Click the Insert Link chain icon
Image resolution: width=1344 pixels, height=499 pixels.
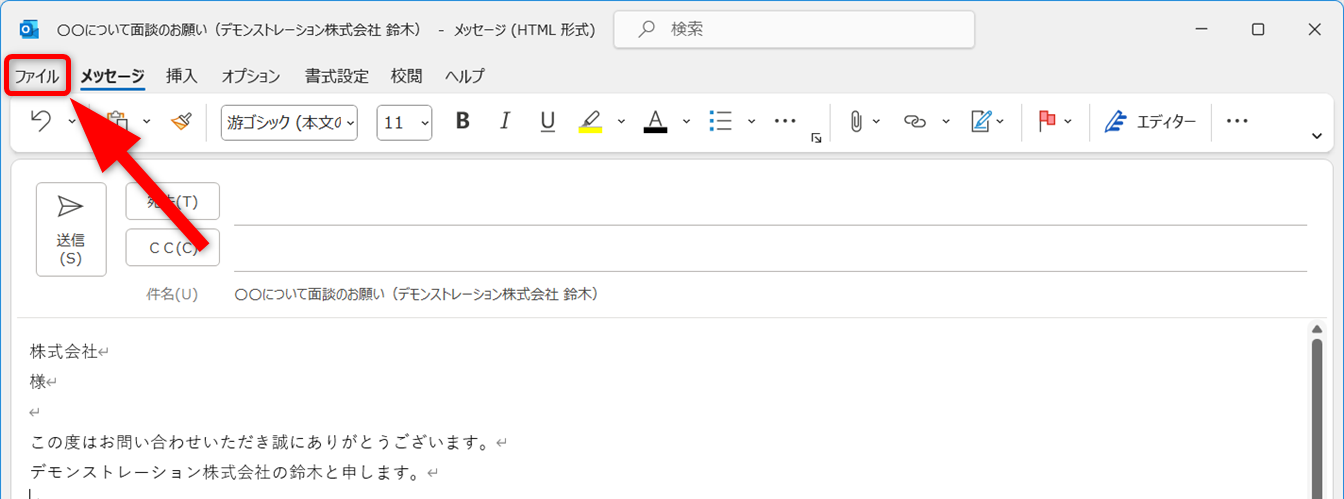click(914, 121)
